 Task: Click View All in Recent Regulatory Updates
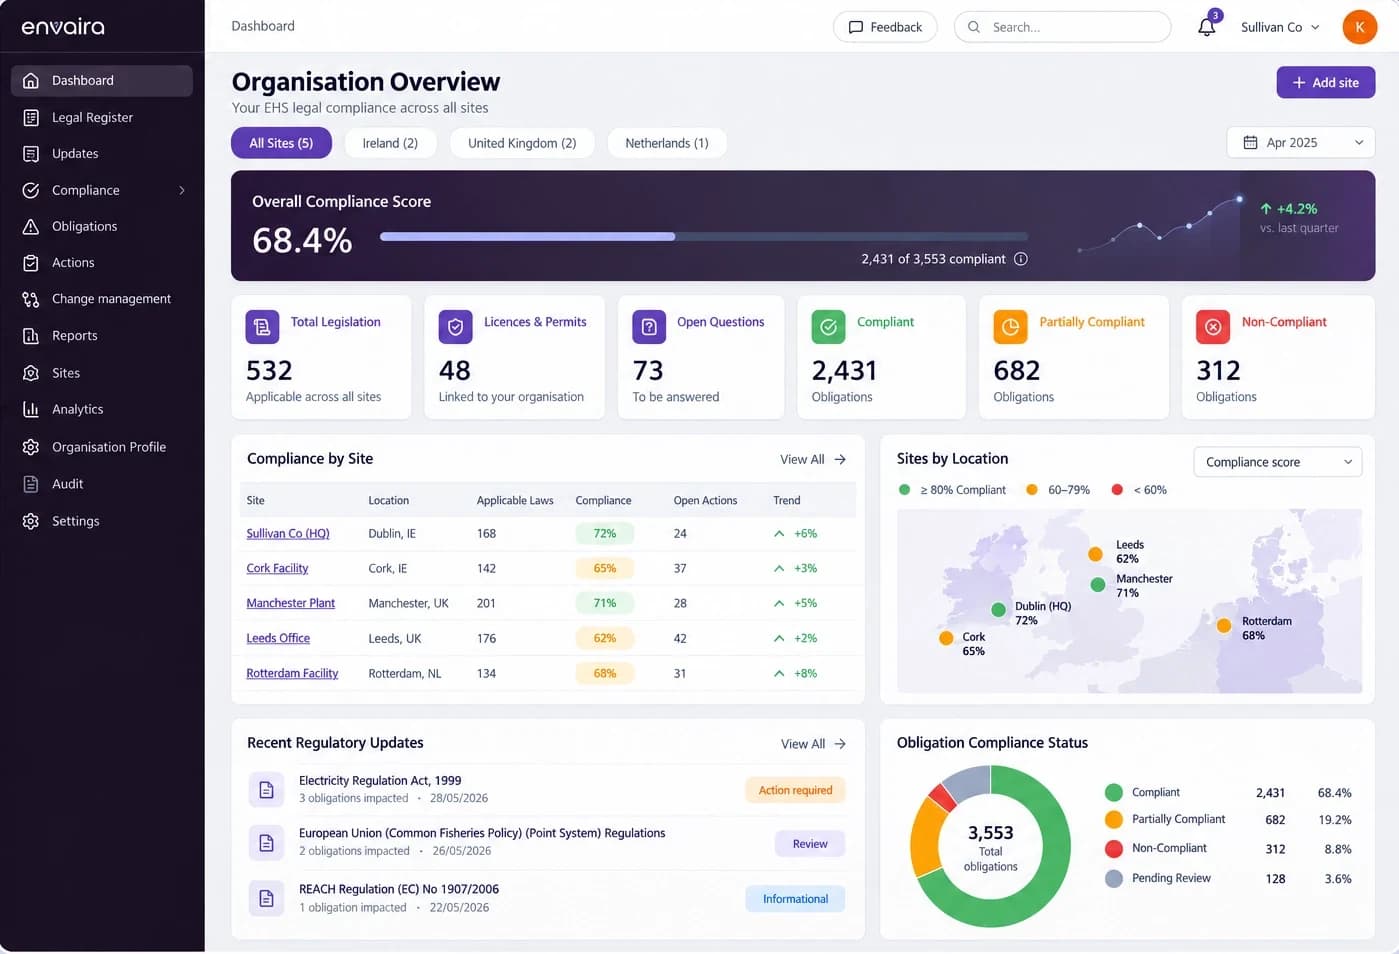click(x=814, y=744)
